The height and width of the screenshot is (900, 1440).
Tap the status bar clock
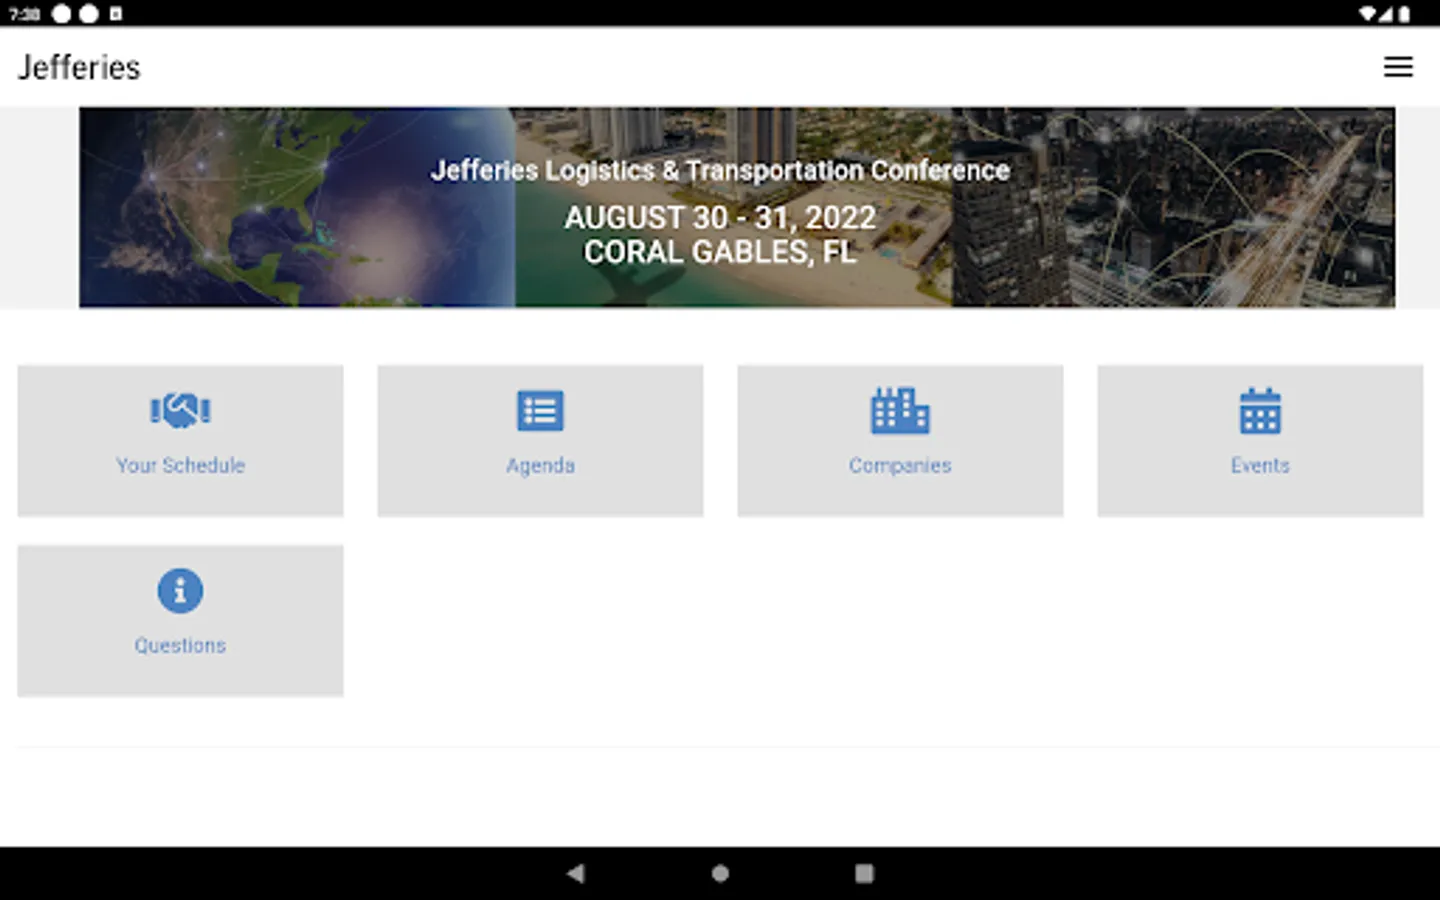point(24,14)
